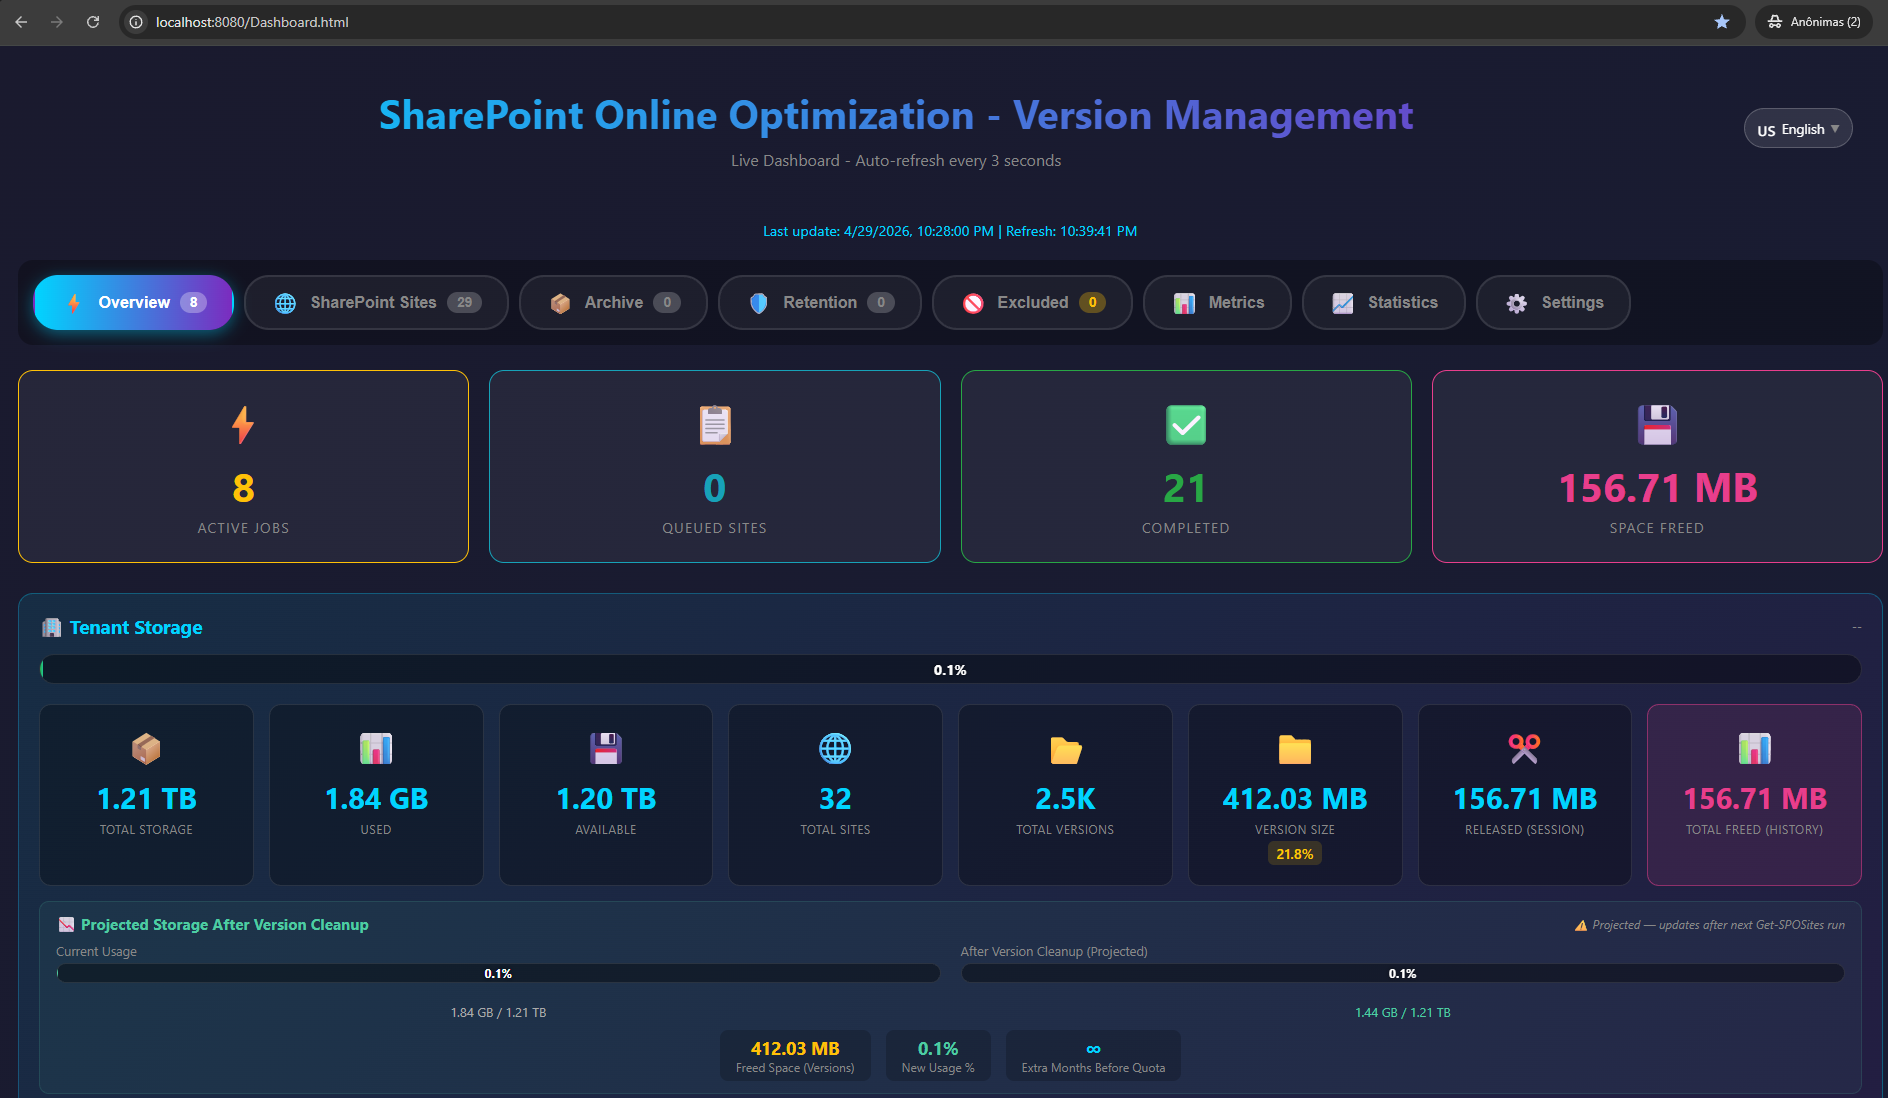Click the browser forward arrow
The width and height of the screenshot is (1888, 1098).
pos(57,22)
